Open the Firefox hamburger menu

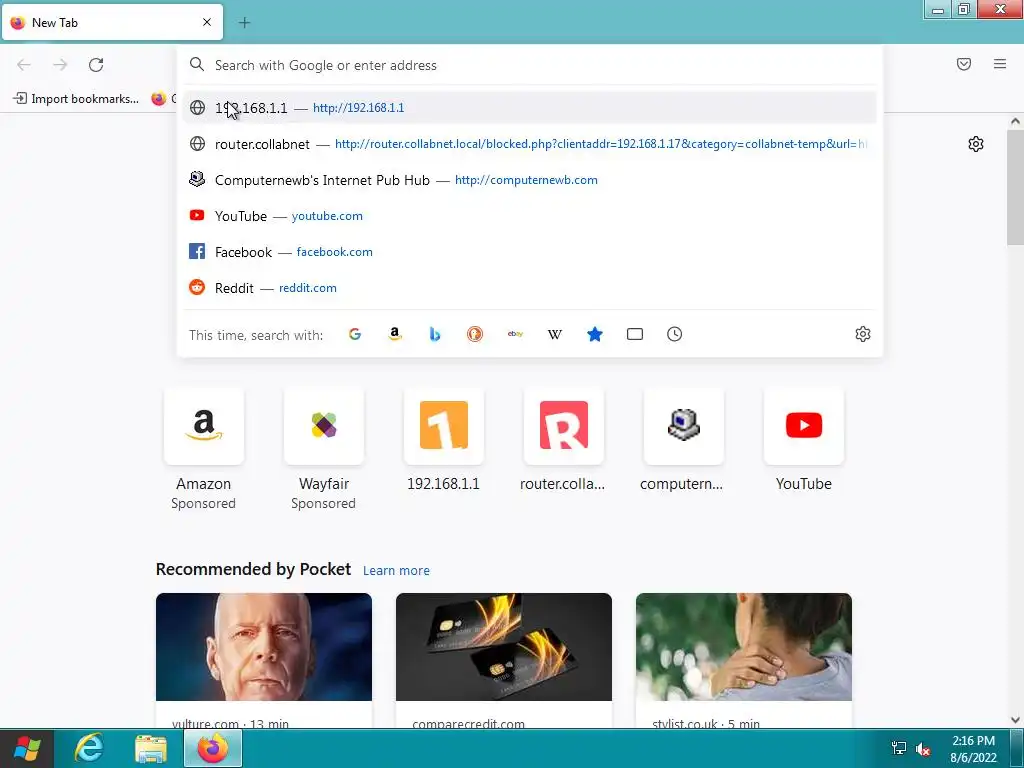[x=1000, y=64]
